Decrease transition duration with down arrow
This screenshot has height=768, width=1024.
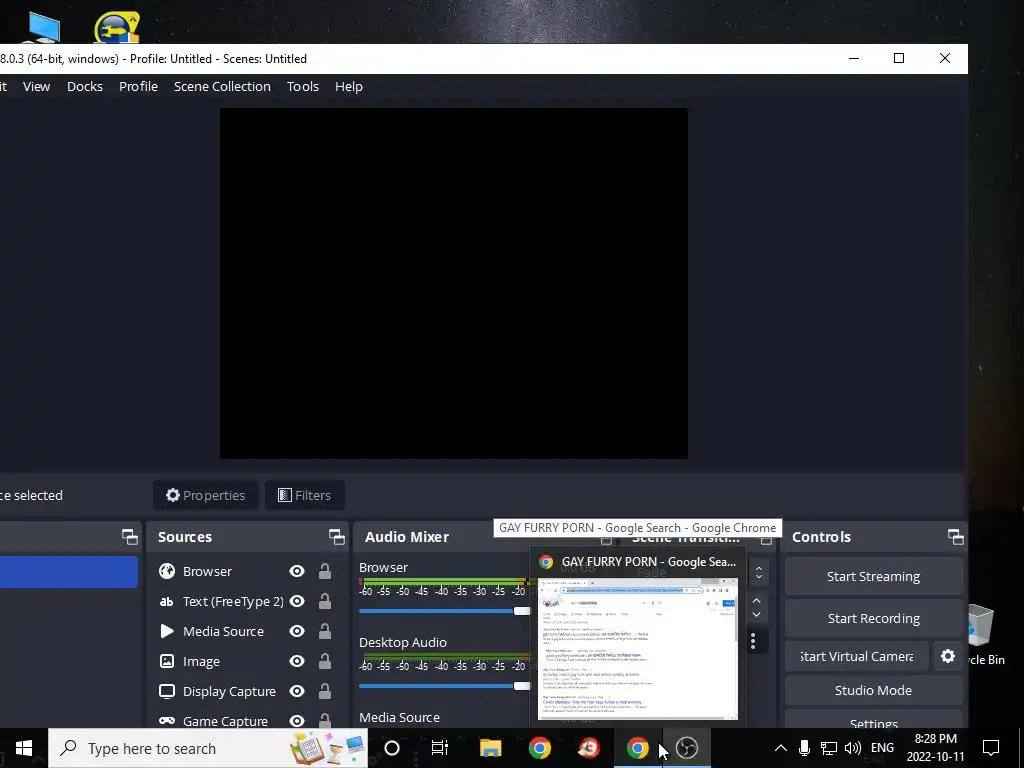pos(756,615)
